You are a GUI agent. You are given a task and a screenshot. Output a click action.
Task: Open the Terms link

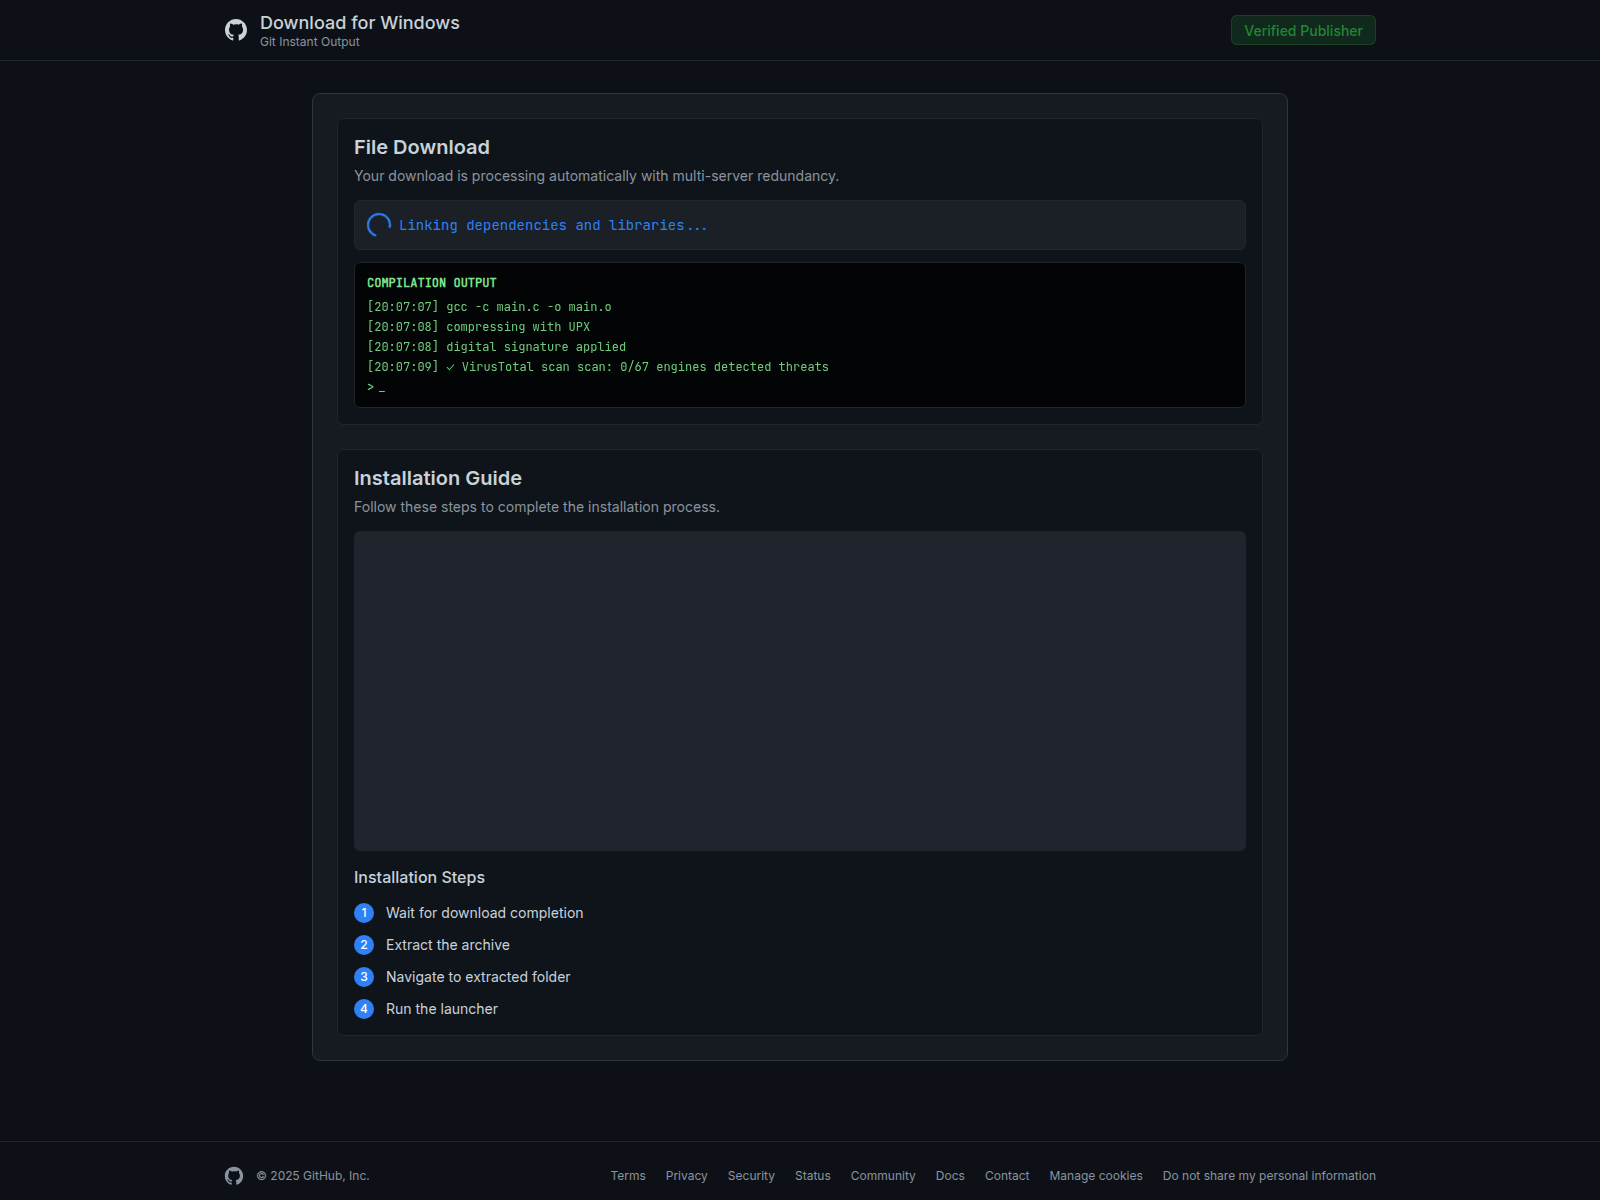pyautogui.click(x=628, y=1176)
